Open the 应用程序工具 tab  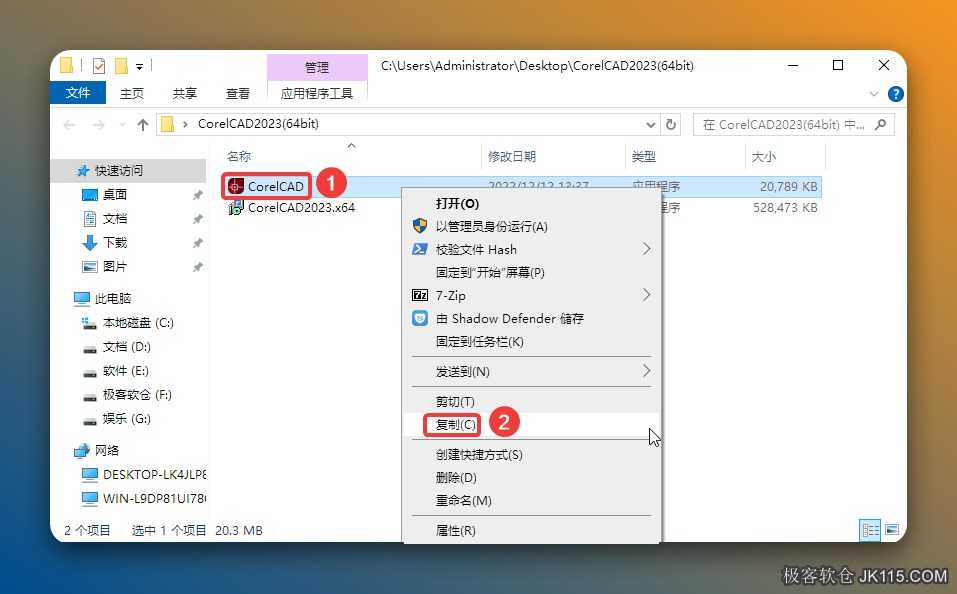317,93
